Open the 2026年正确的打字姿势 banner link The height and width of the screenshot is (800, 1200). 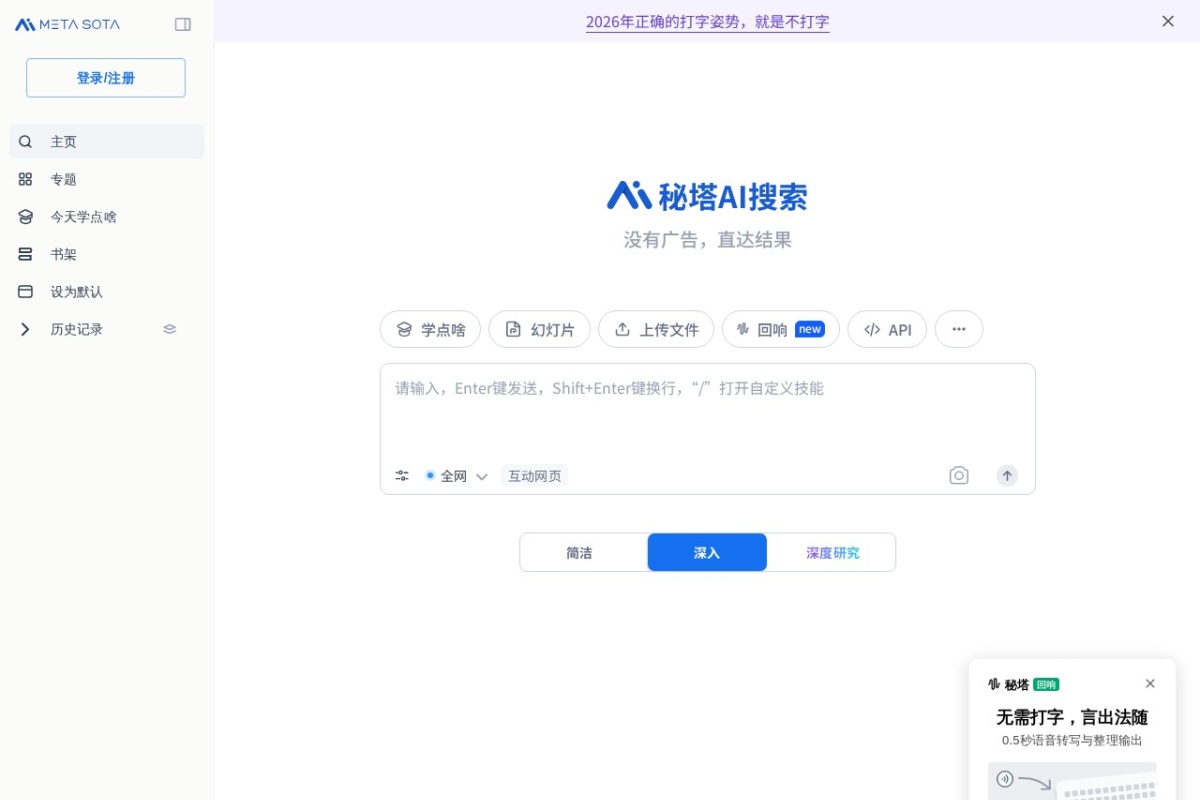[707, 21]
